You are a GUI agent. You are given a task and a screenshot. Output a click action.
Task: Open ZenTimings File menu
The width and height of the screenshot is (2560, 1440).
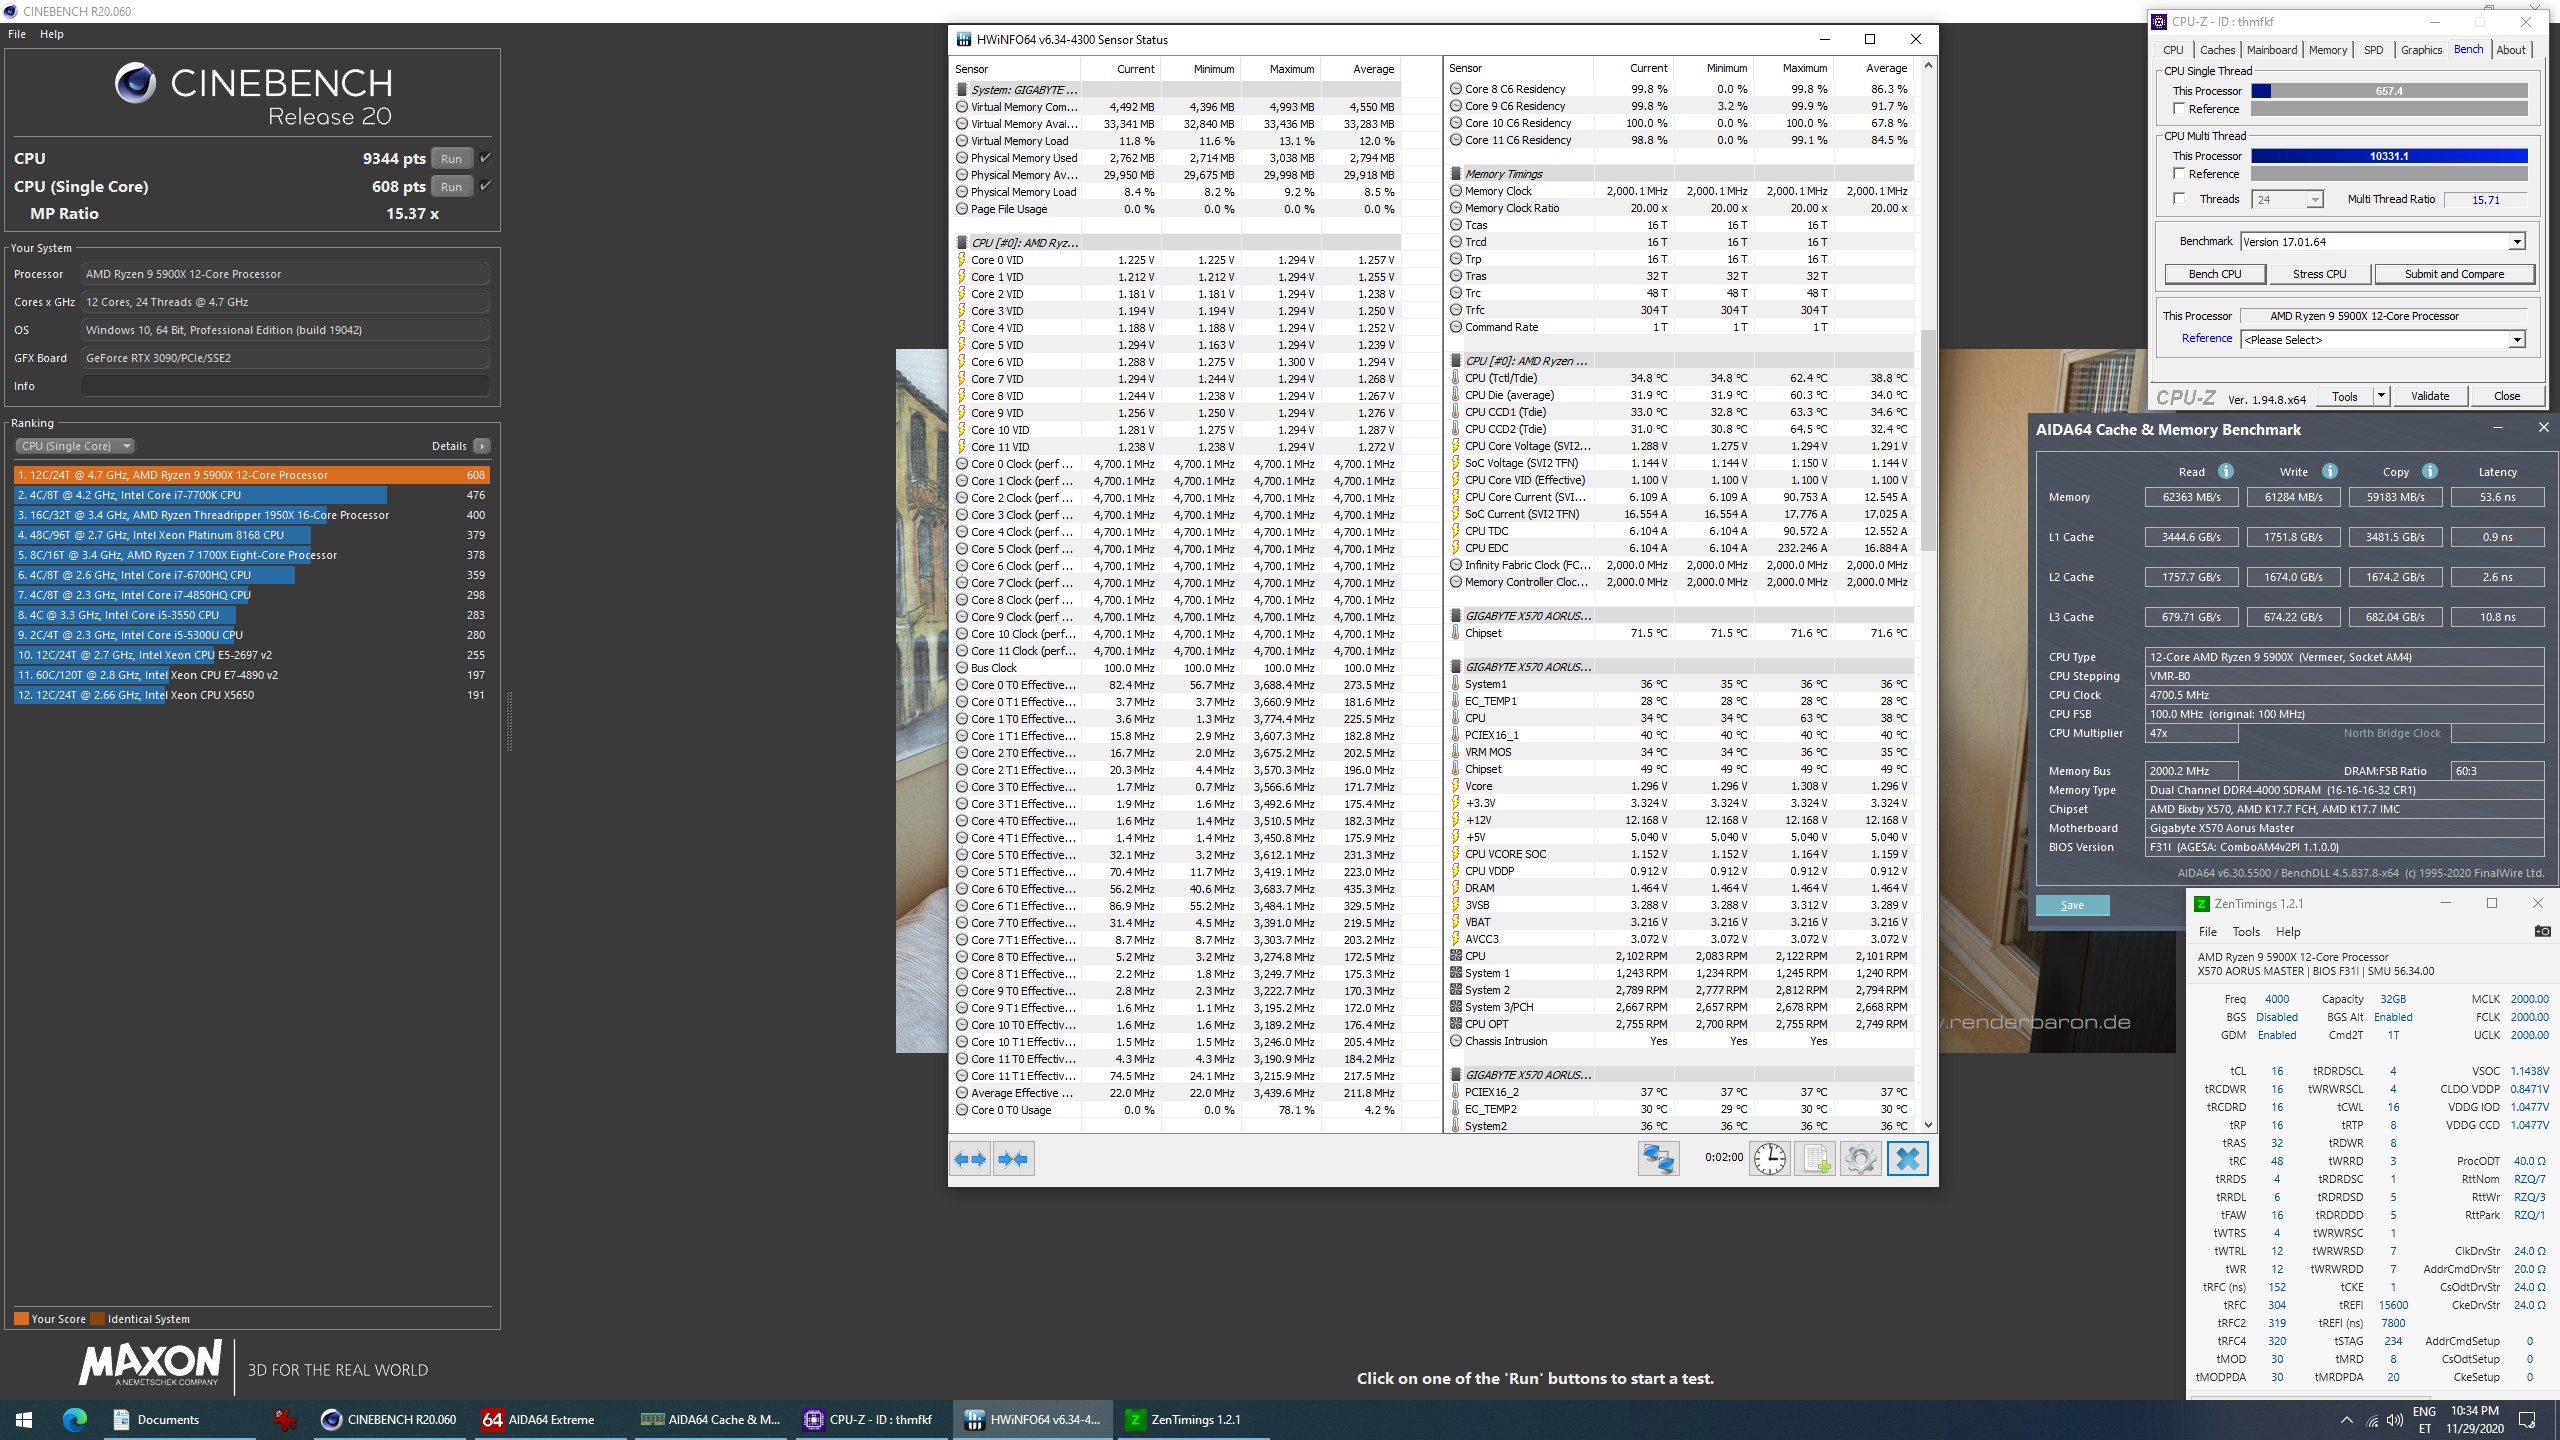point(2207,931)
